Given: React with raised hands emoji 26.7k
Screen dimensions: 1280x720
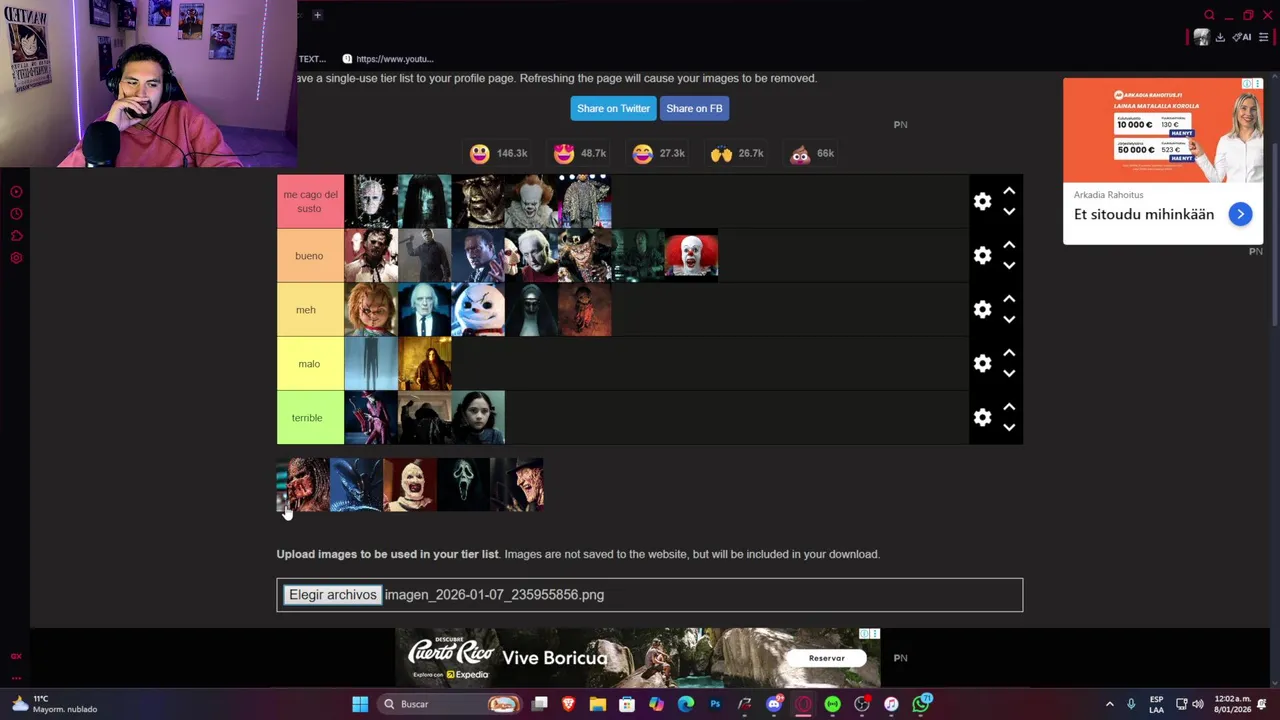Looking at the screenshot, I should point(737,153).
